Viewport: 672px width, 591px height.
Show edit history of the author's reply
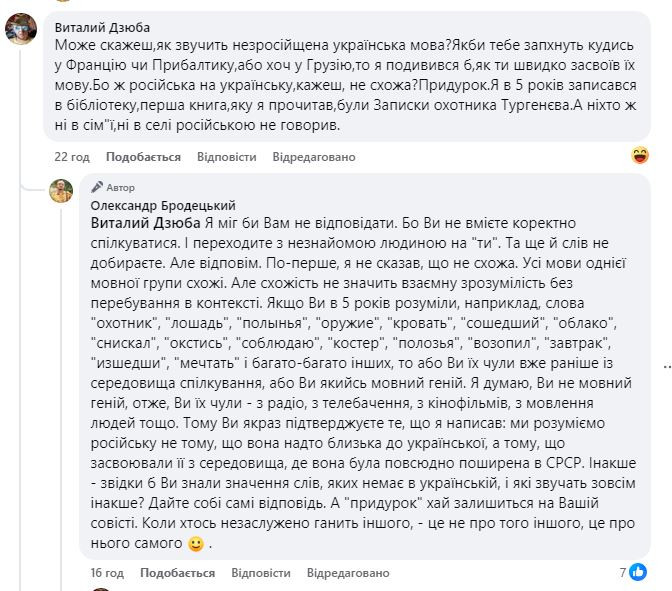click(x=347, y=573)
